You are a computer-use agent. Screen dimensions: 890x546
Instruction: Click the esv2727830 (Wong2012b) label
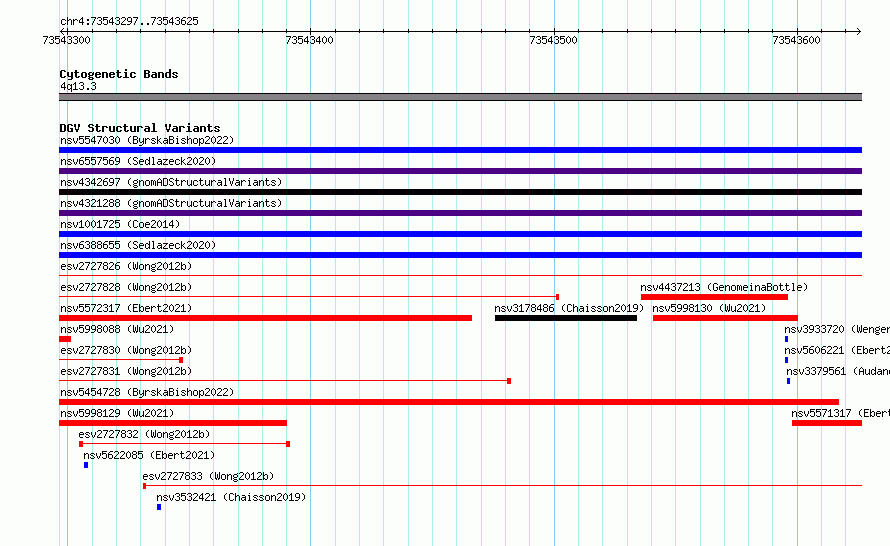point(126,350)
